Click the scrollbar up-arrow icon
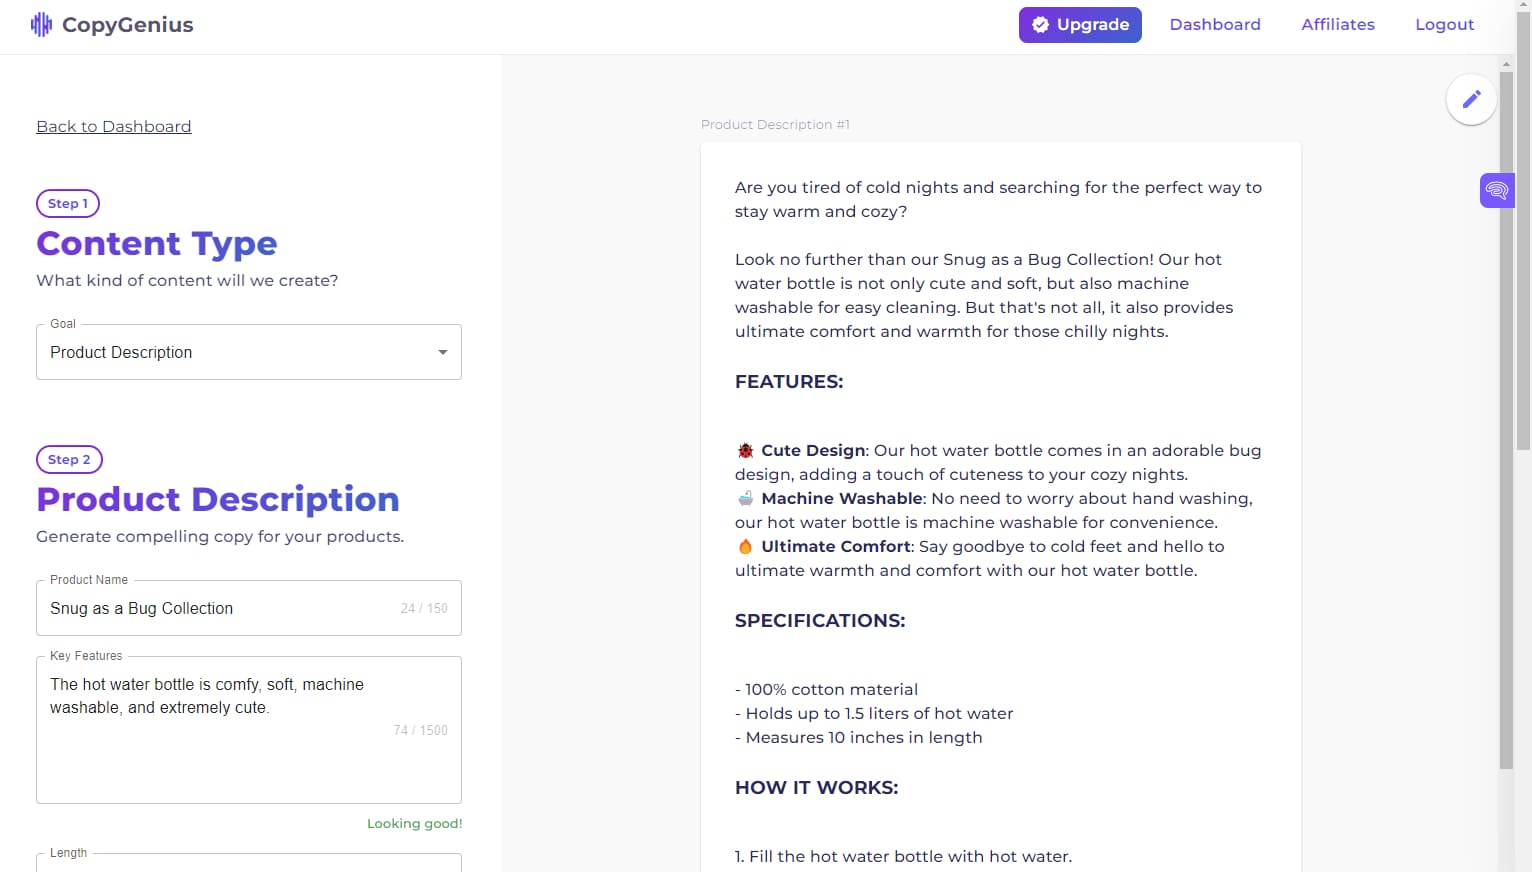1532x872 pixels. (1505, 63)
